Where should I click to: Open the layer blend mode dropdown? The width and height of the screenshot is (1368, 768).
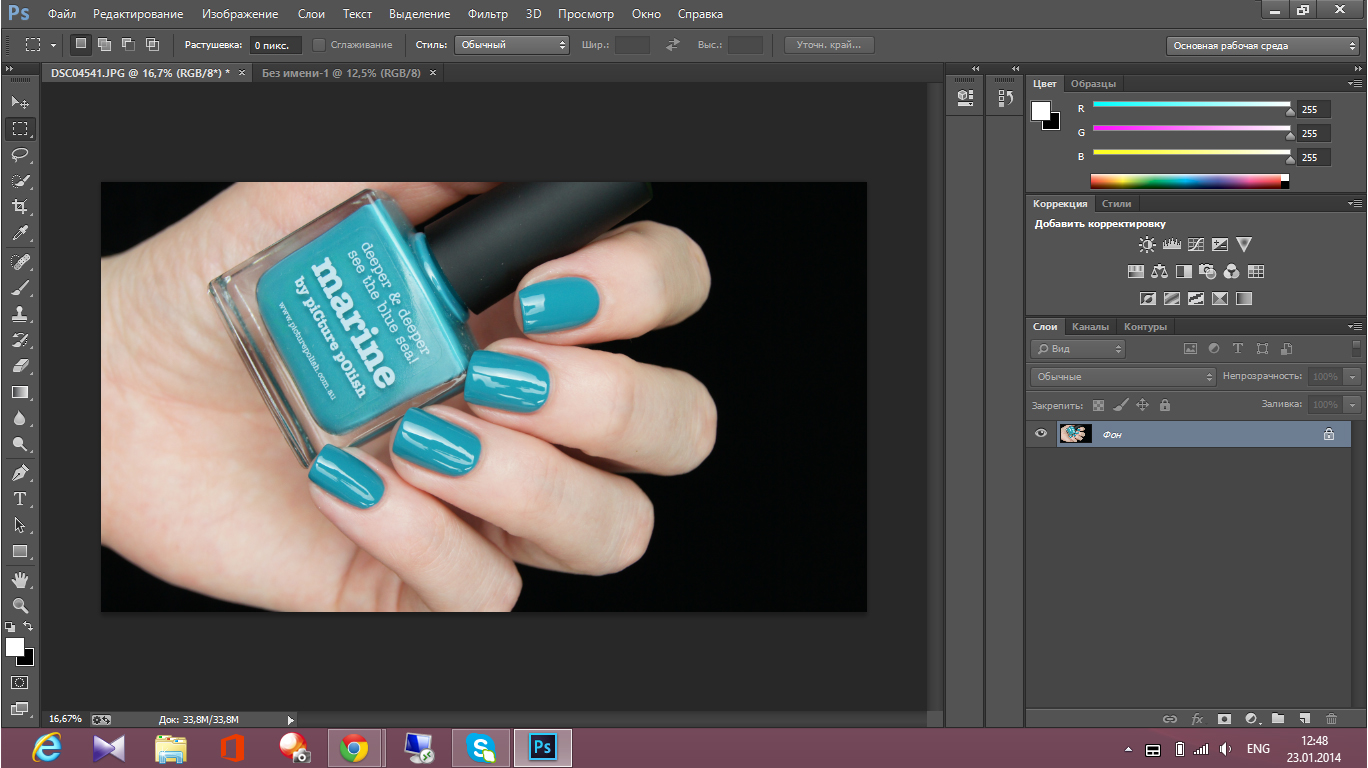(1123, 377)
